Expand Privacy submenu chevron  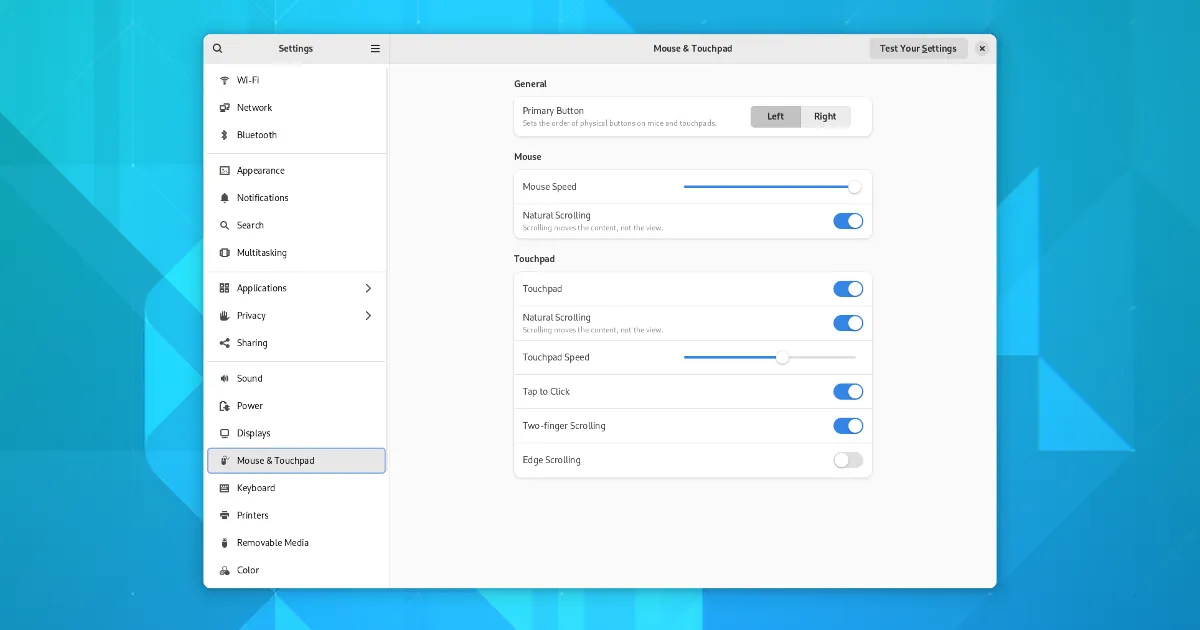tap(368, 316)
